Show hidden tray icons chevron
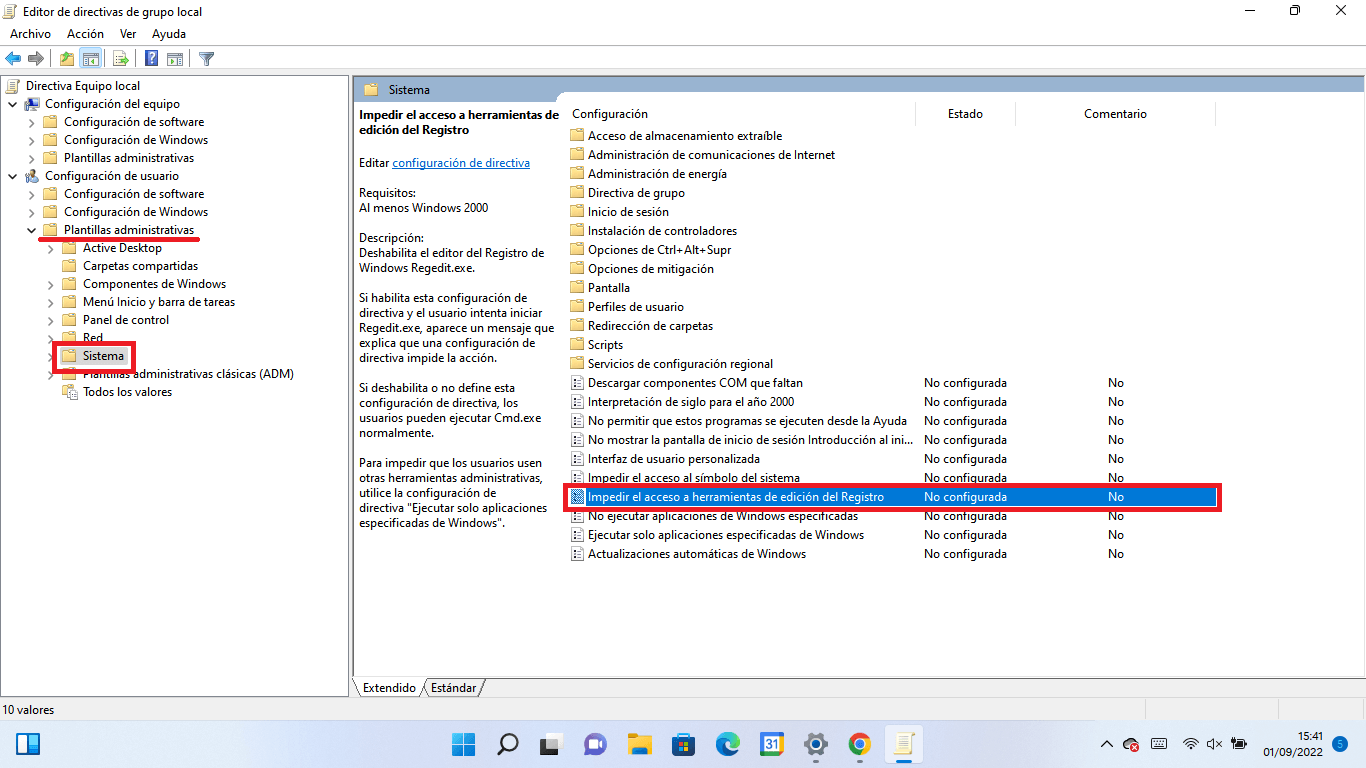The image size is (1366, 768). pyautogui.click(x=1106, y=744)
